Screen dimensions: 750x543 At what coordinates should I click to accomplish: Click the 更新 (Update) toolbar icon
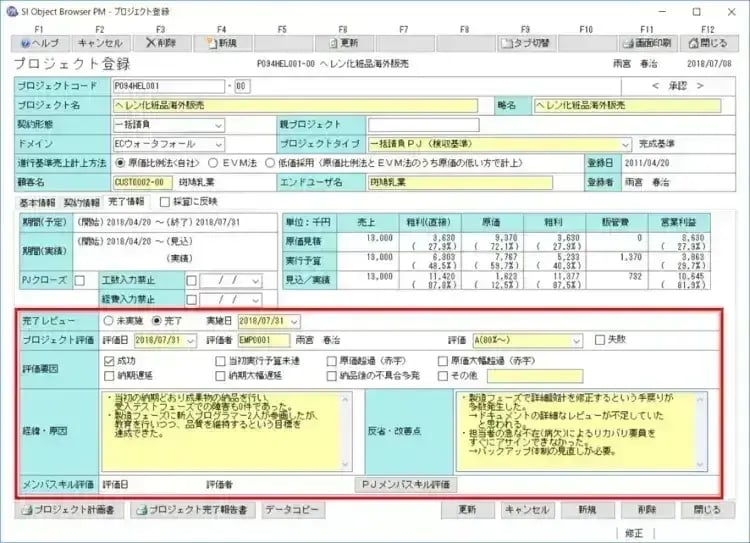coord(343,43)
